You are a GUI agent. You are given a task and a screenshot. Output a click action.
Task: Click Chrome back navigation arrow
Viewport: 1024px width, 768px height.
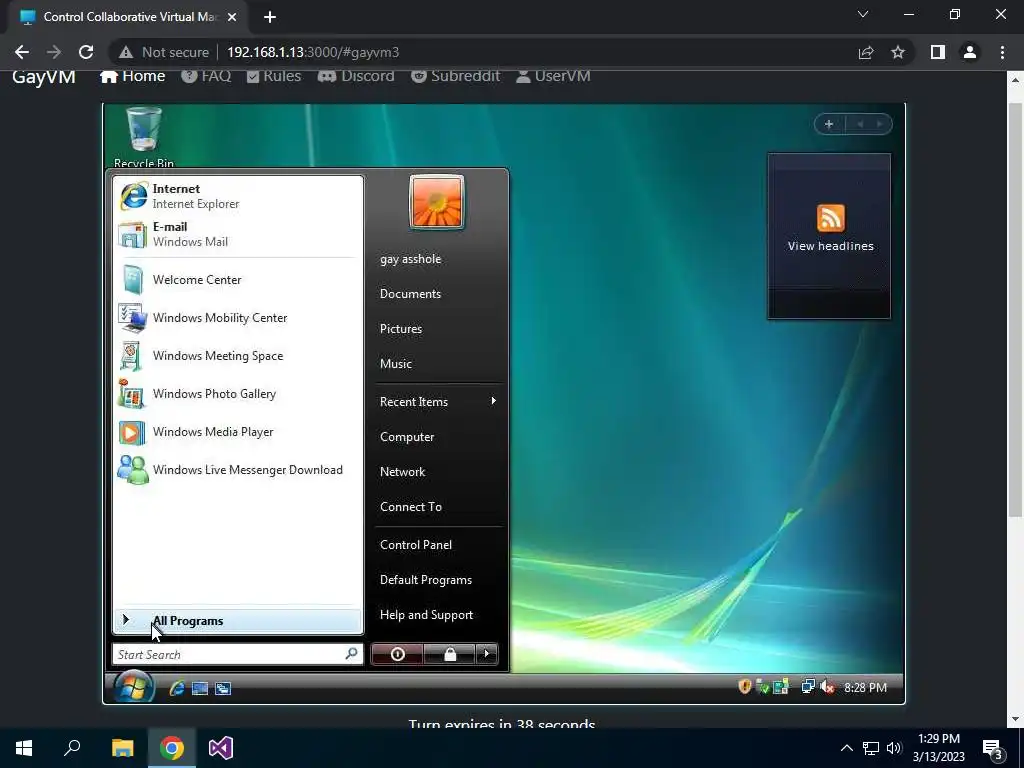(22, 52)
